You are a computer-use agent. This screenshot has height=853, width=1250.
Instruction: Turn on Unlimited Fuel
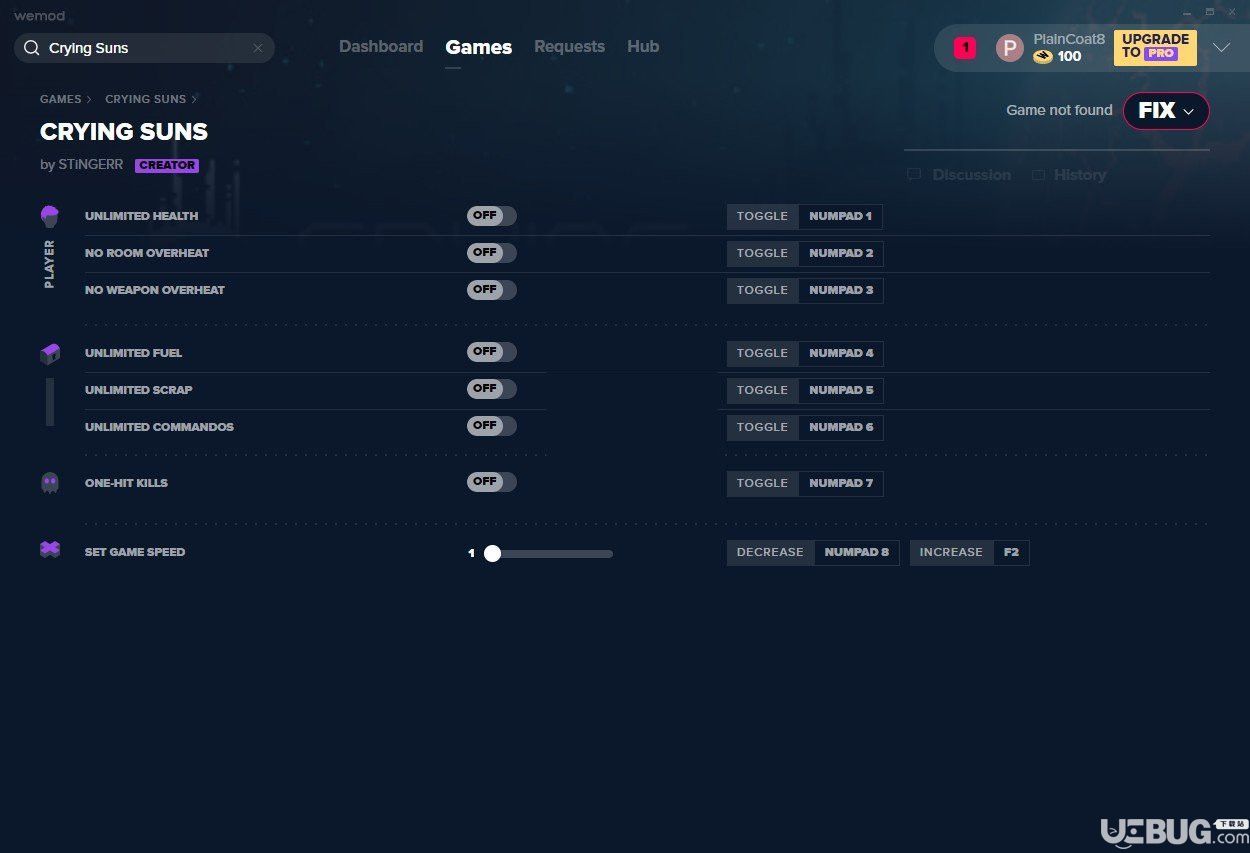point(492,352)
